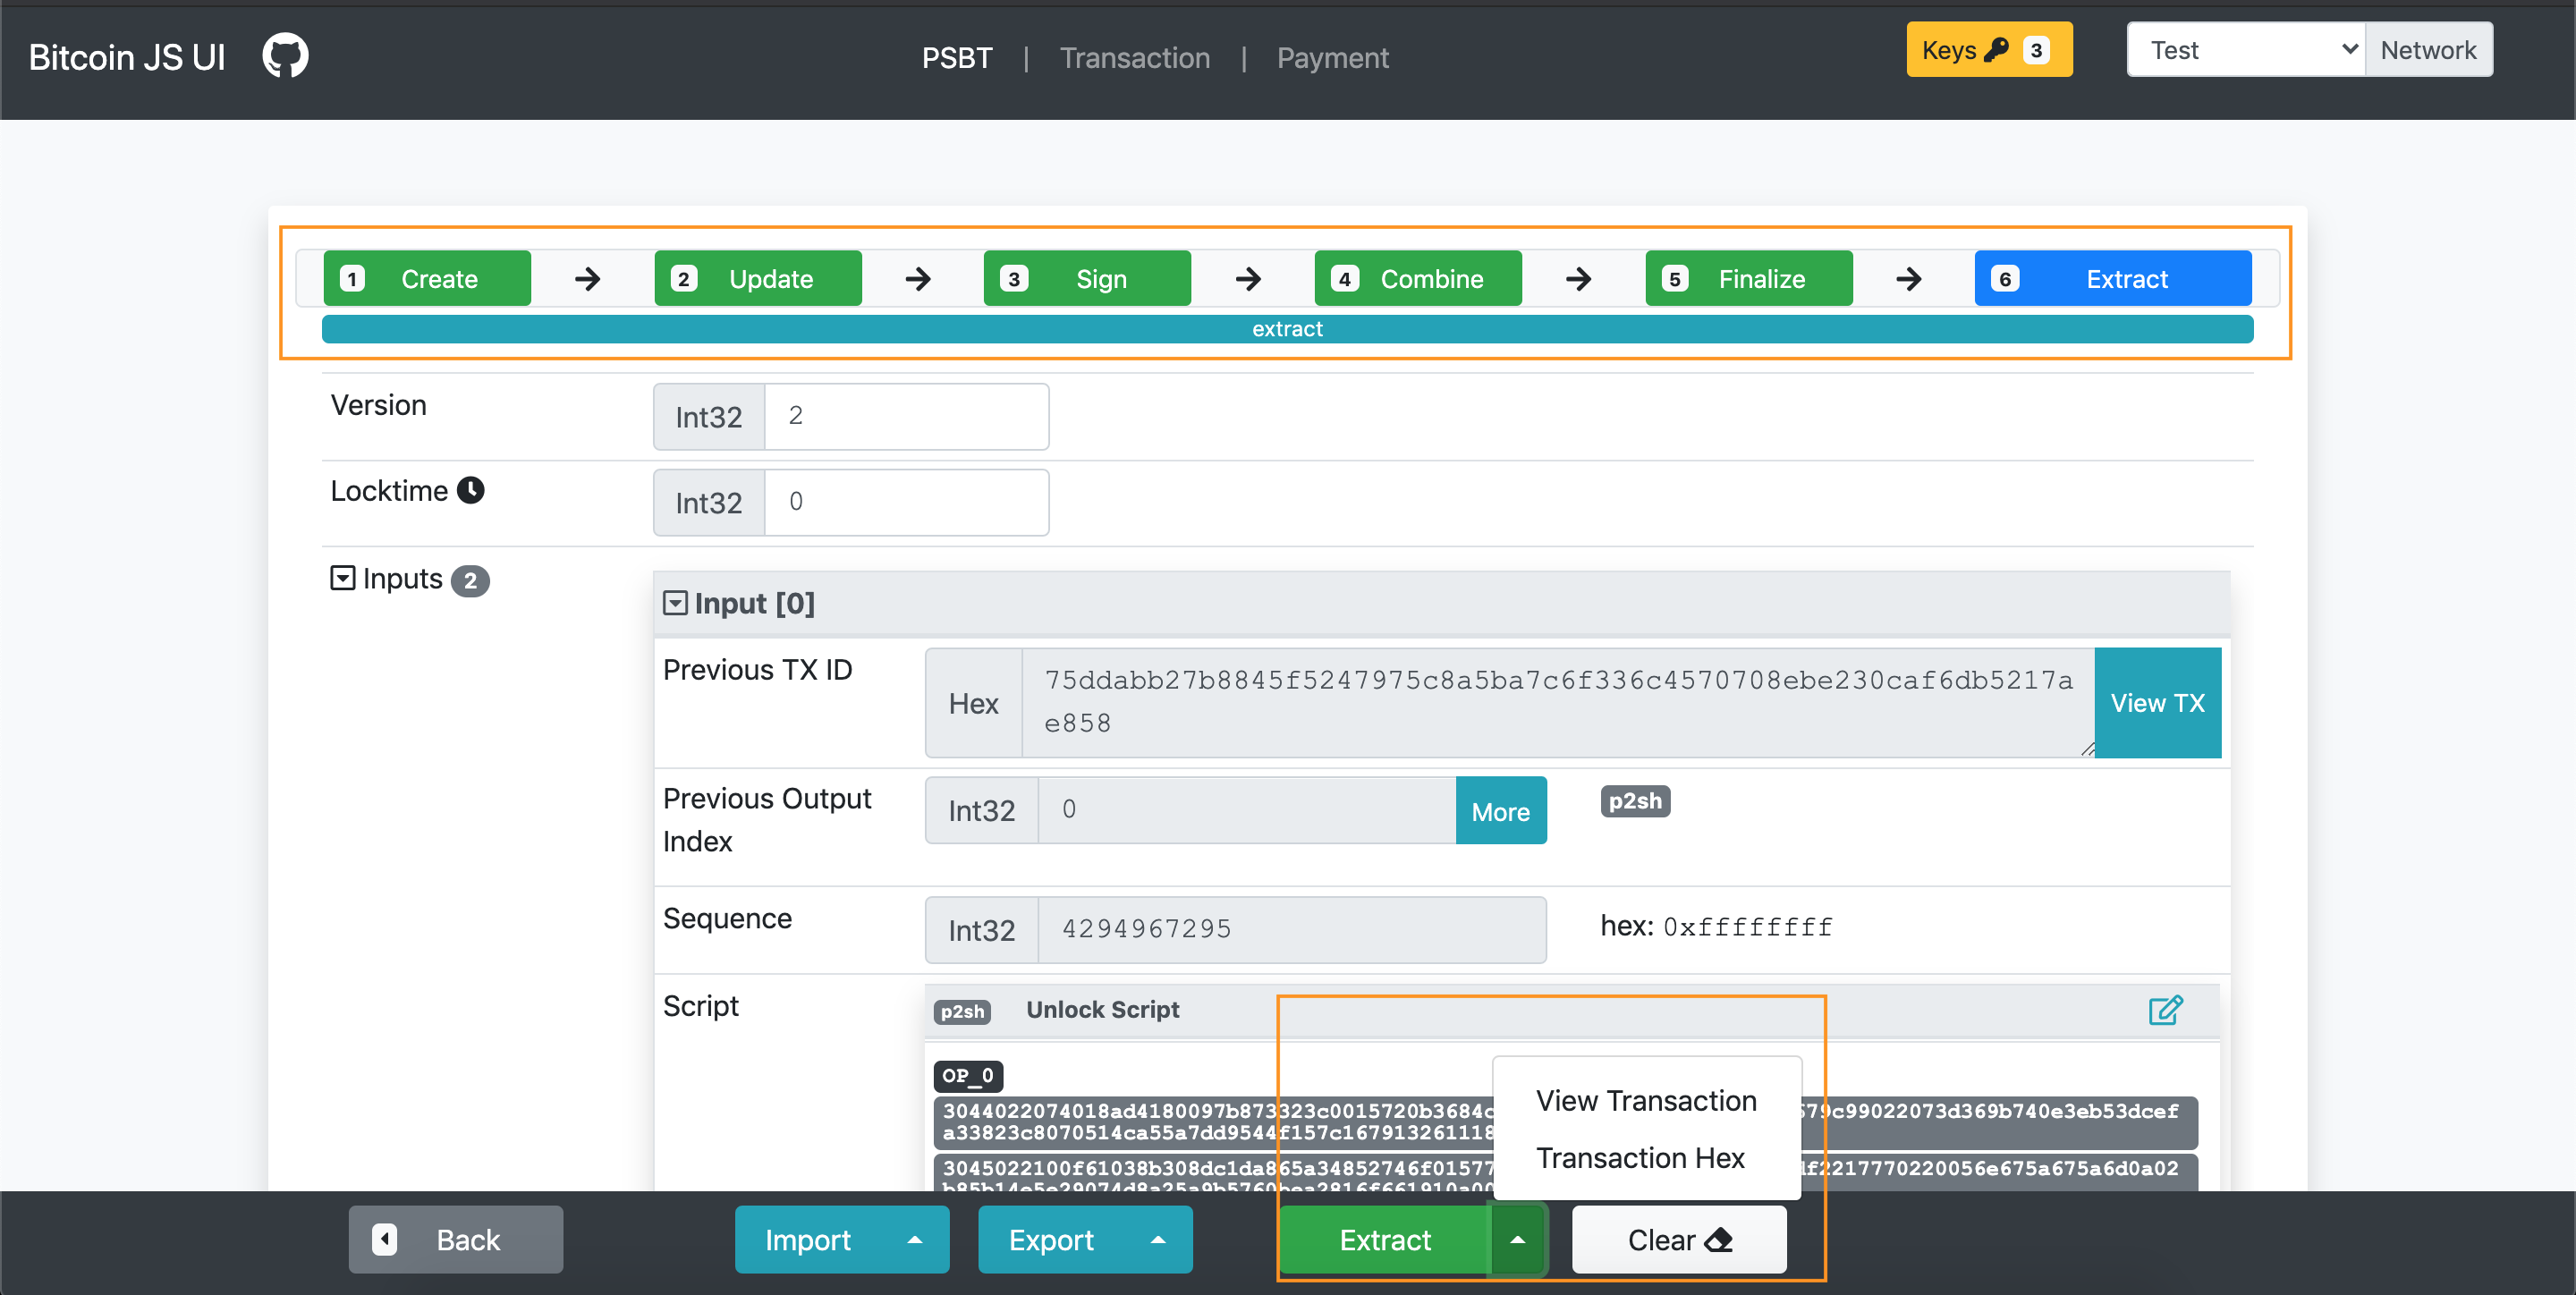This screenshot has height=1295, width=2576.
Task: Click the Locktime clock info icon
Action: [x=470, y=490]
